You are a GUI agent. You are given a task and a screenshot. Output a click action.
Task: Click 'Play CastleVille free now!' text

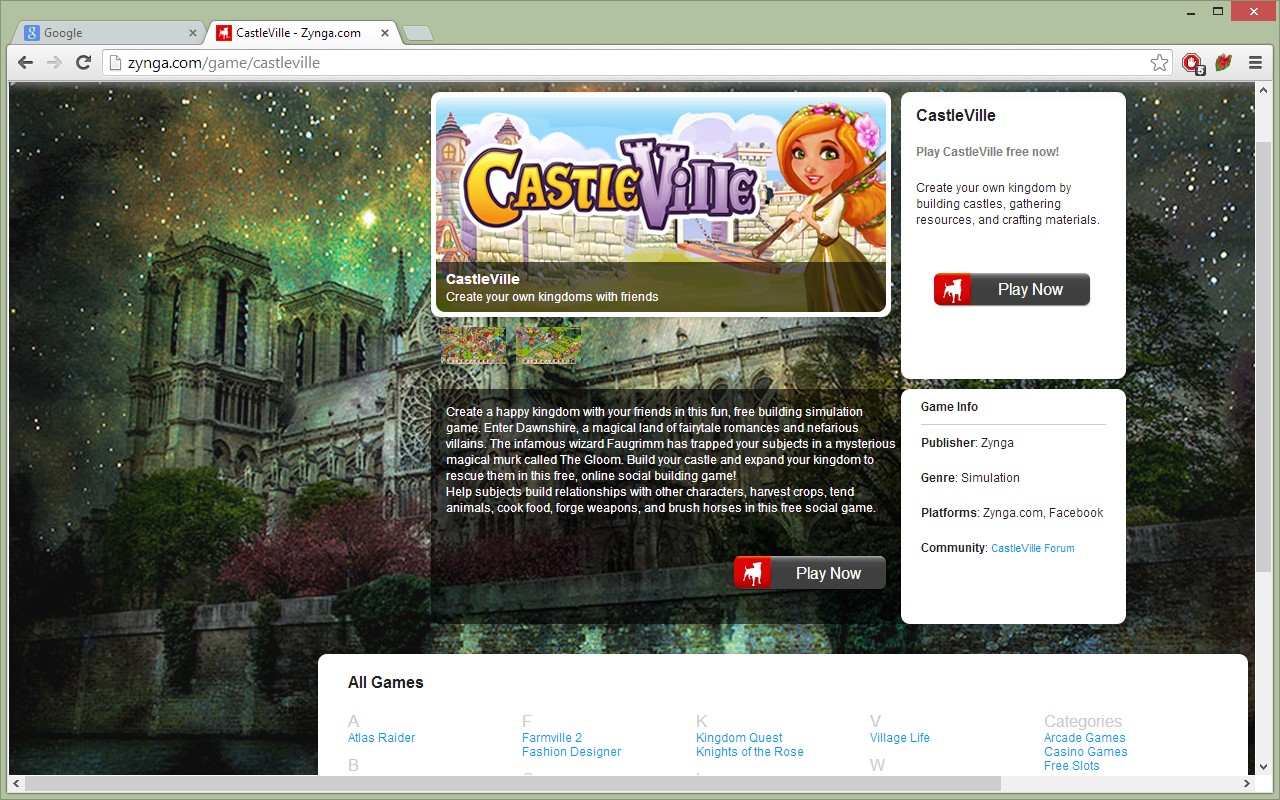[987, 152]
